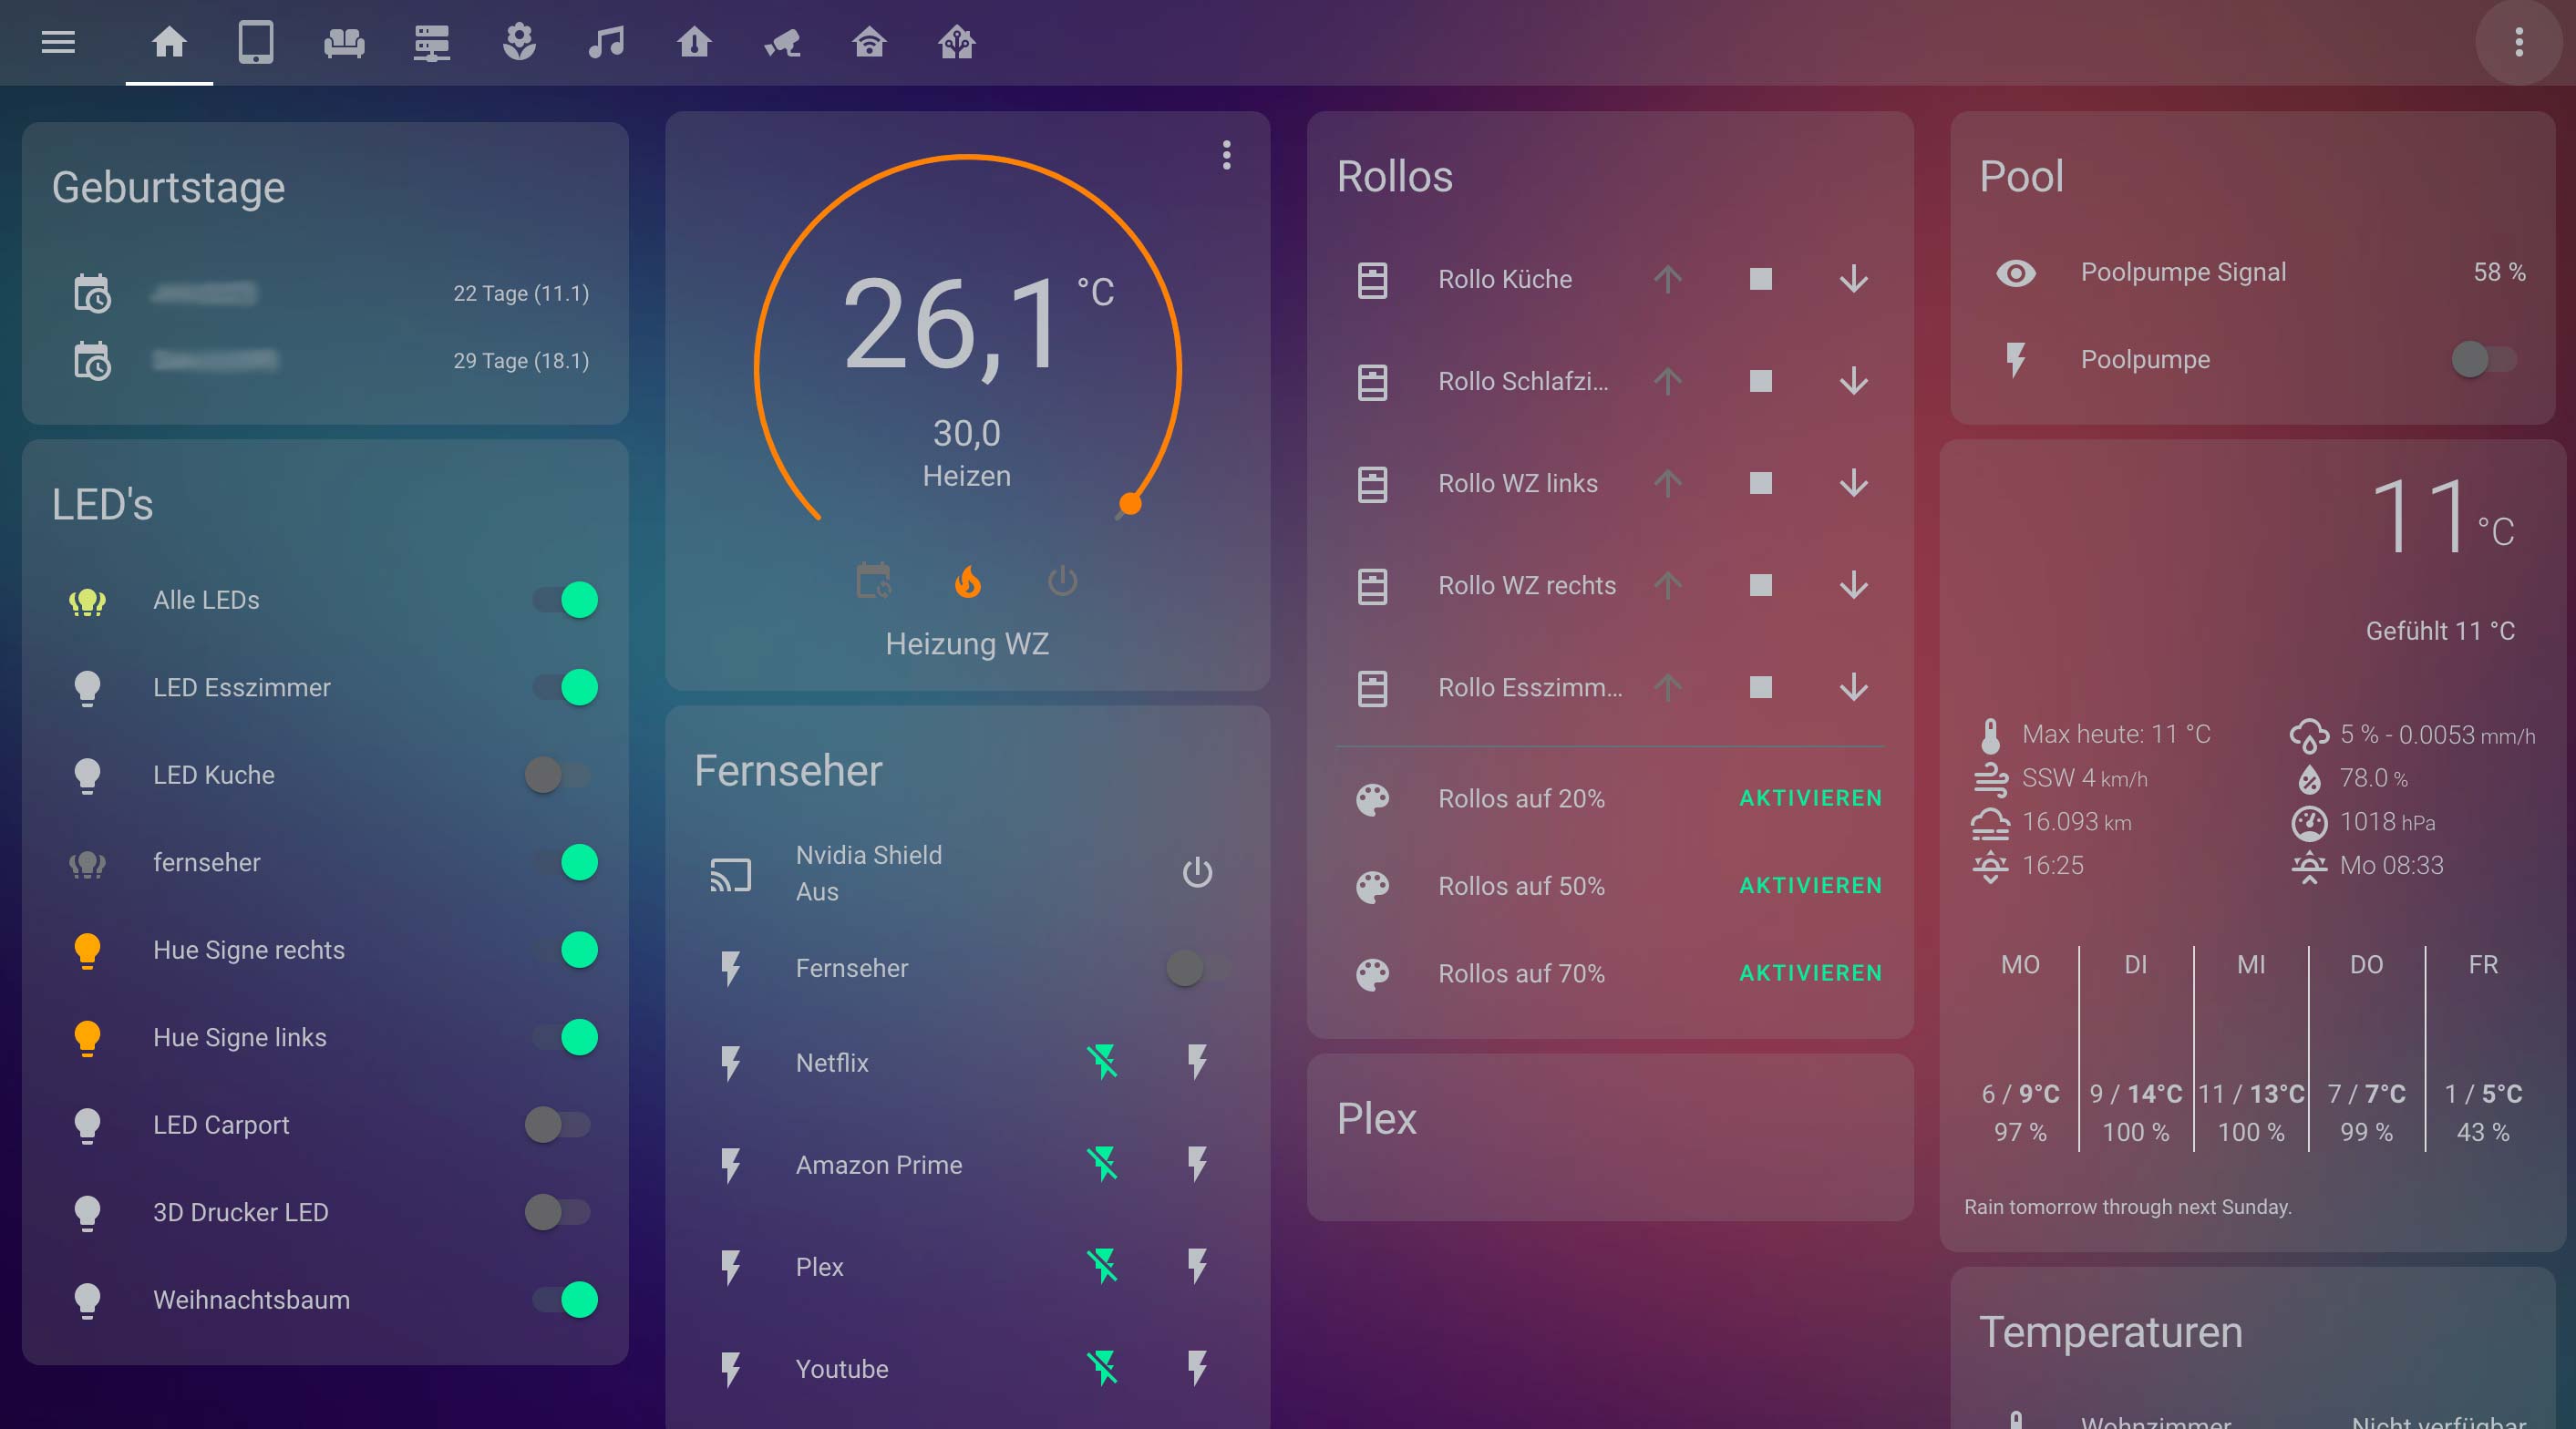
Task: Lower the Rollo WZ links blind
Action: [x=1853, y=483]
